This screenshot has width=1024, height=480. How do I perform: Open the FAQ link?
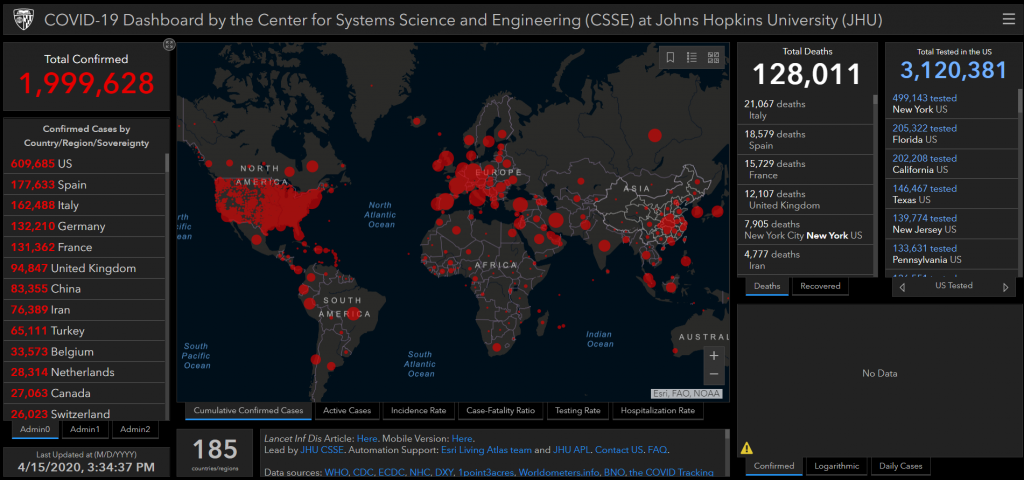[657, 450]
